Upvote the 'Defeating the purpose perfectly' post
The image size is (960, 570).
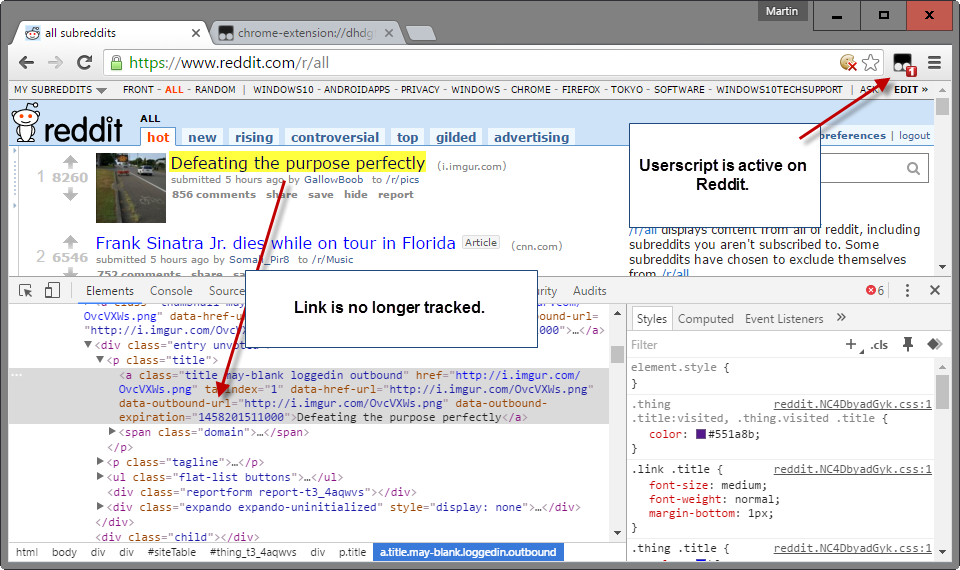click(x=70, y=161)
